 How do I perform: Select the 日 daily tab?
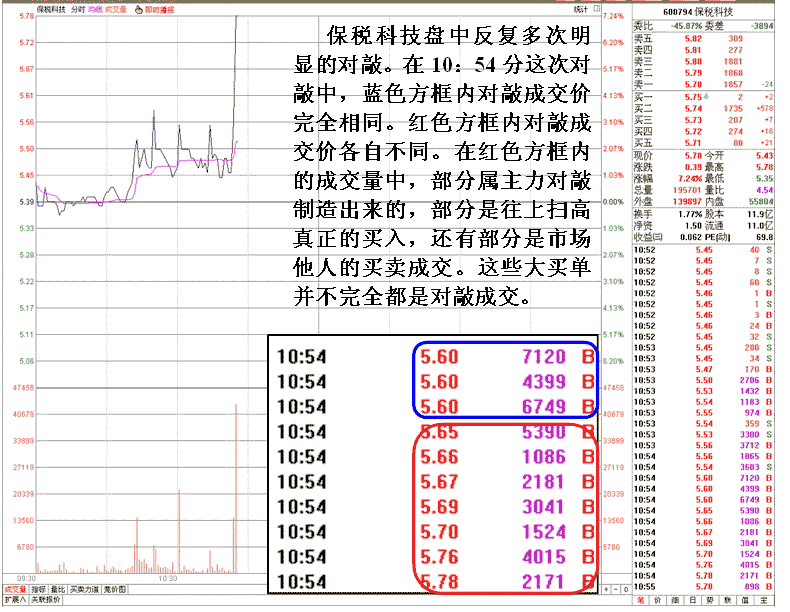coord(692,600)
